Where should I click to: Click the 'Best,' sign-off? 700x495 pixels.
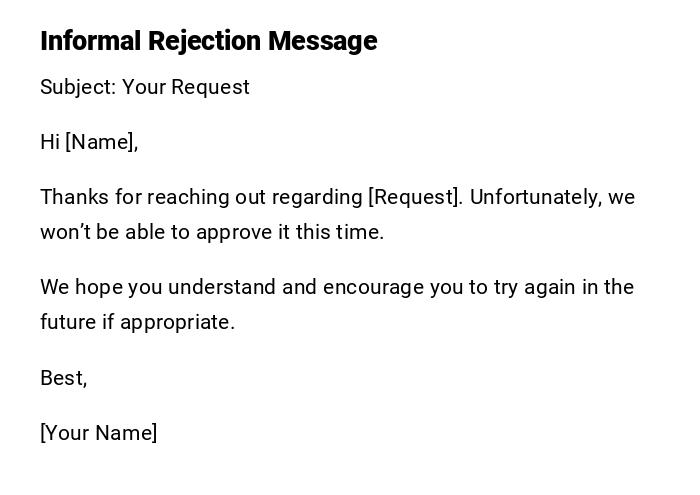[64, 378]
